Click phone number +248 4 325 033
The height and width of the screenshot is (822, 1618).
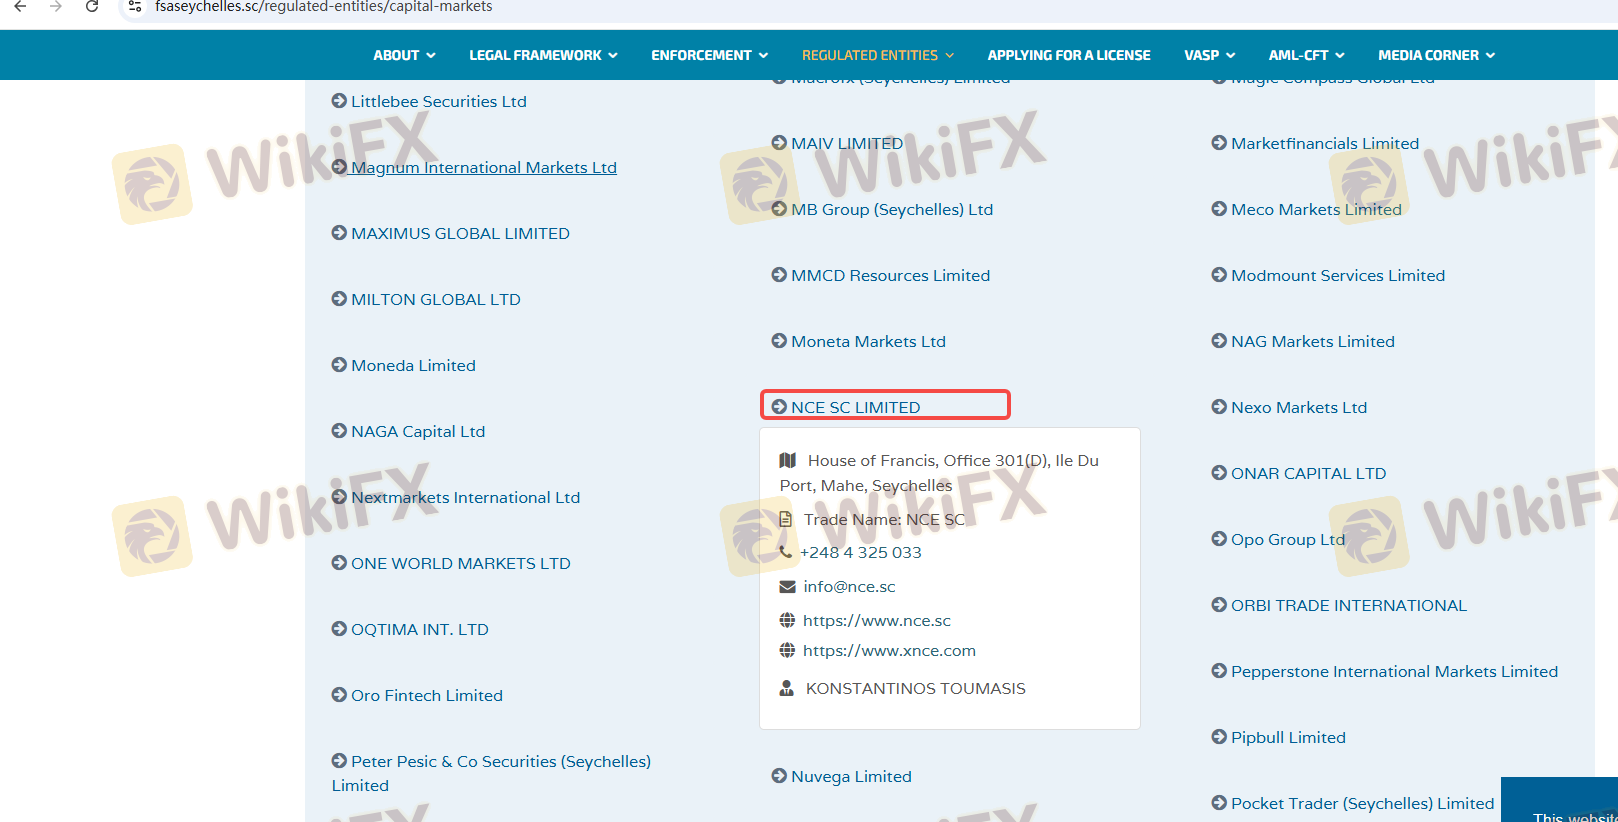861,552
